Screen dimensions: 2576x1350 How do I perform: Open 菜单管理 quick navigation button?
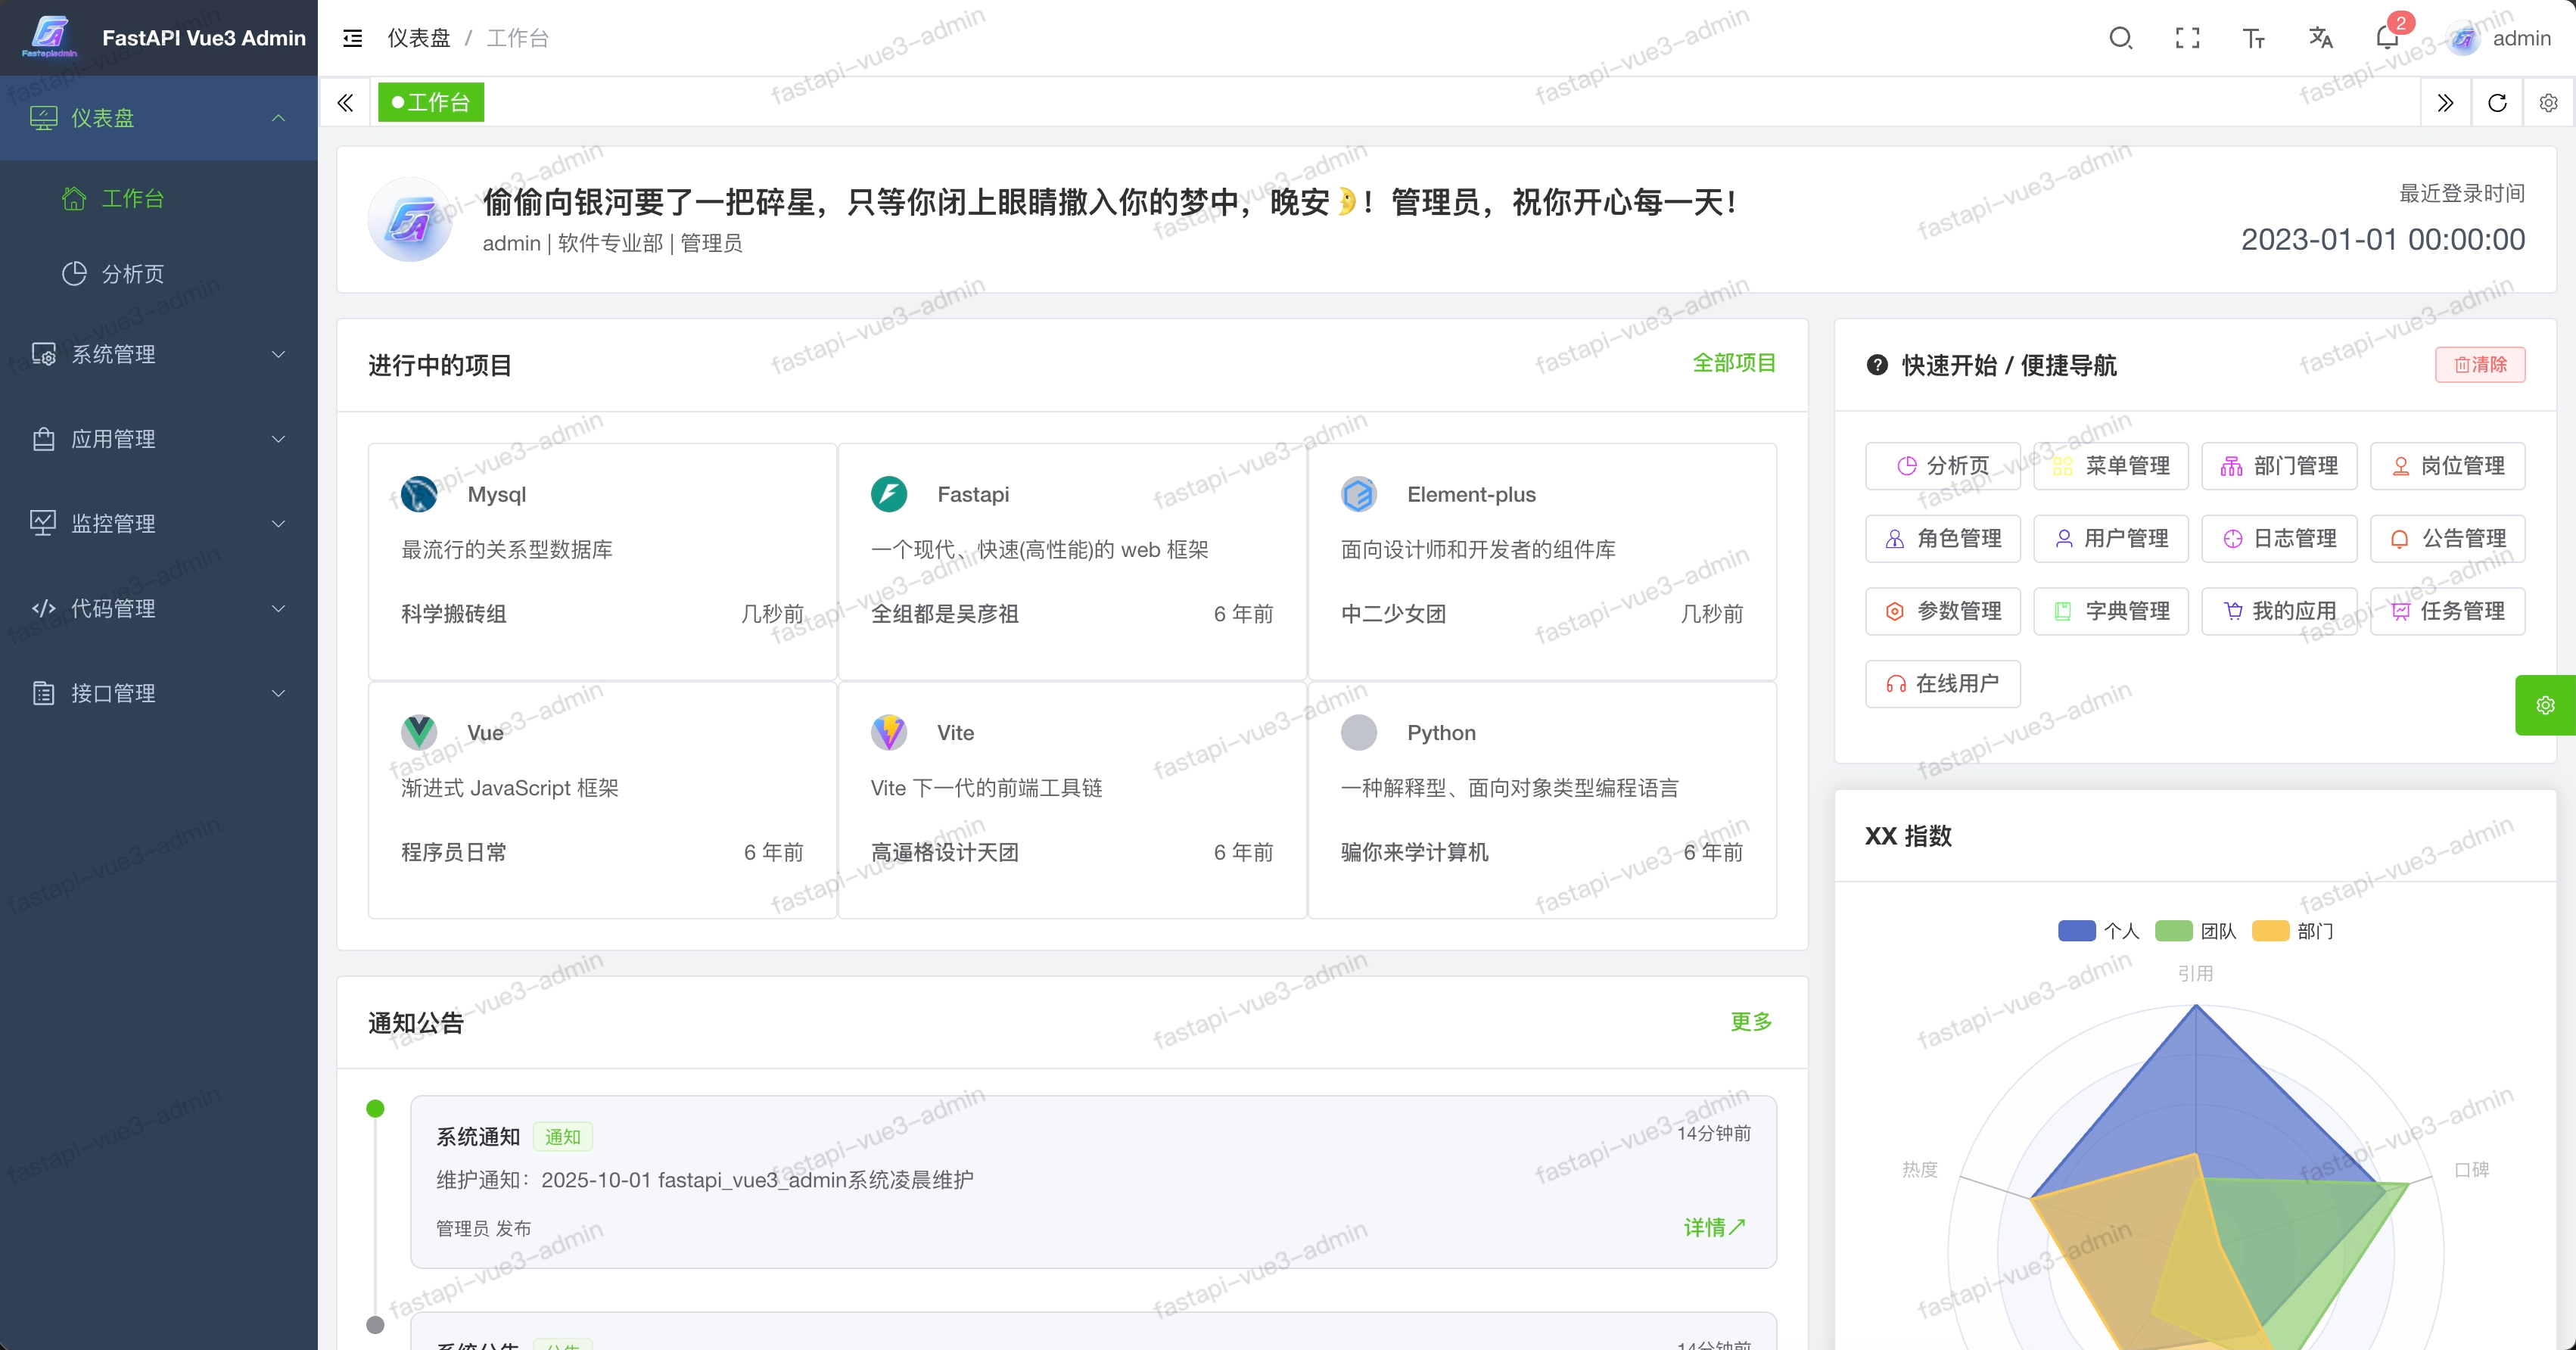click(2111, 466)
